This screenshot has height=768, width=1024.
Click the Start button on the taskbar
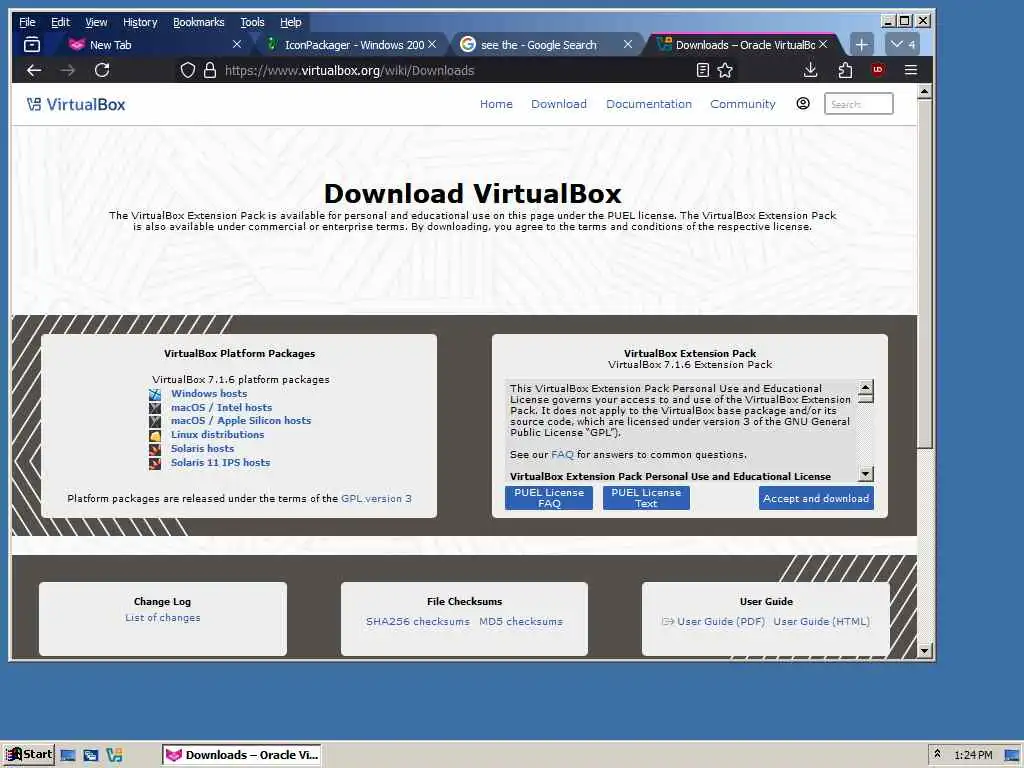(x=29, y=755)
